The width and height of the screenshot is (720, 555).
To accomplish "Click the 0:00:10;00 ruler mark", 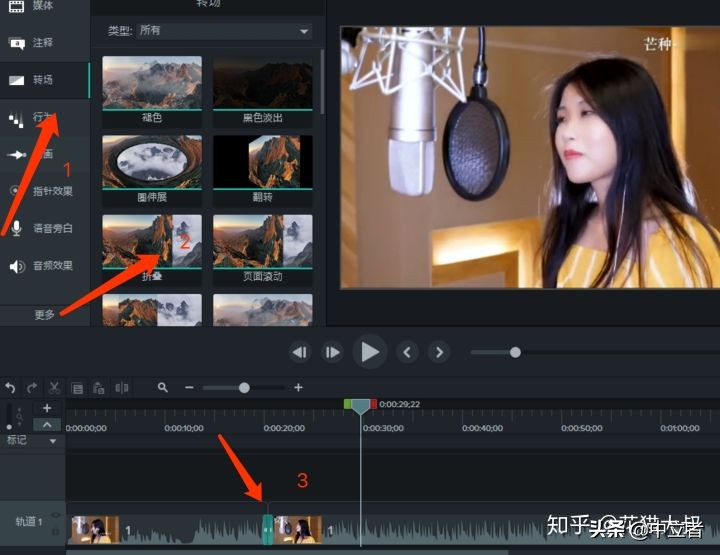I will pyautogui.click(x=184, y=428).
